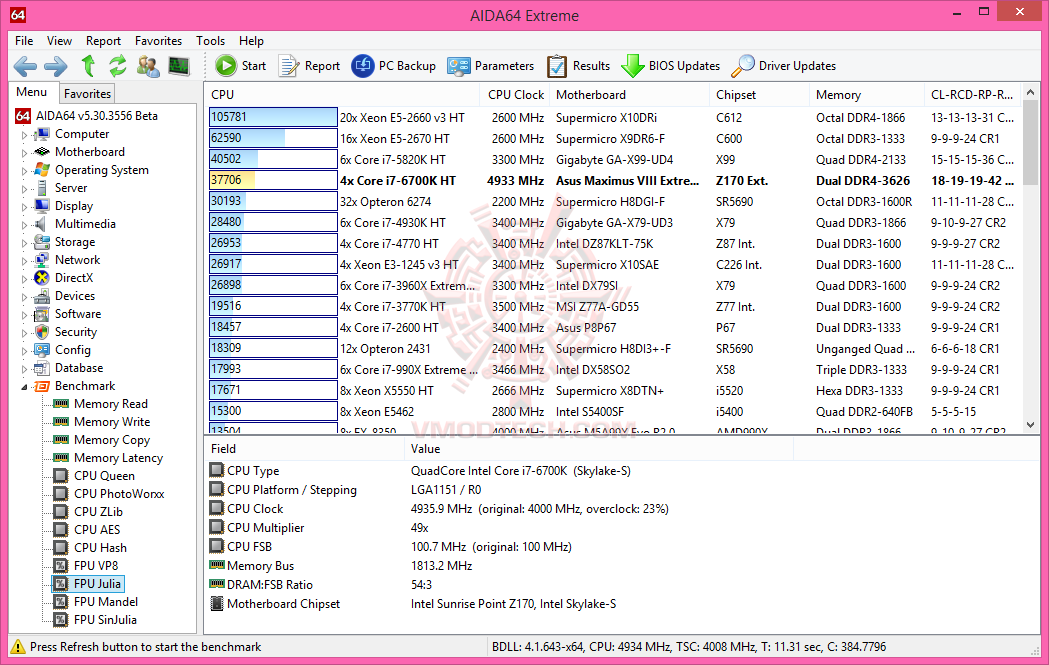Open the Report menu

[x=103, y=41]
